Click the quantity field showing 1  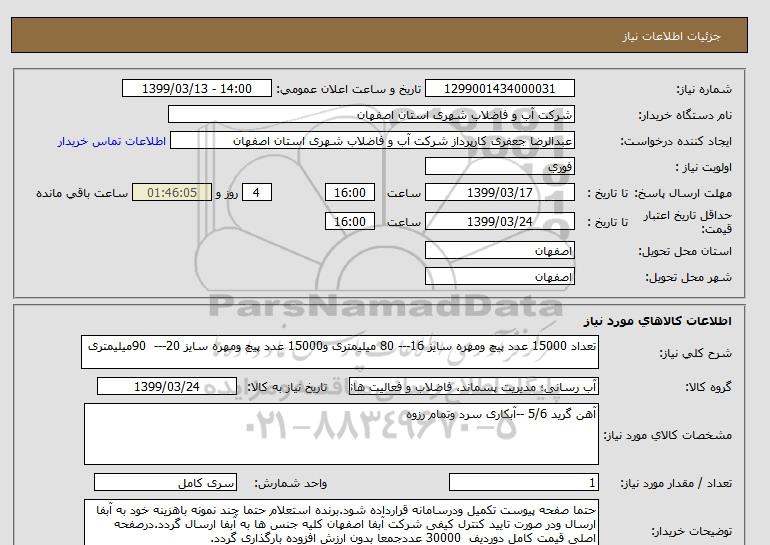(524, 483)
